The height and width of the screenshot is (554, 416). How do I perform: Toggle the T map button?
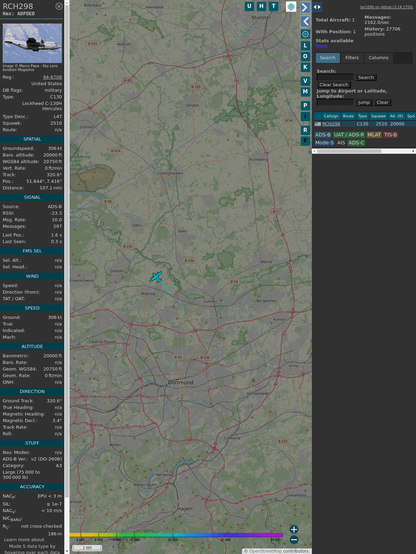pyautogui.click(x=273, y=6)
